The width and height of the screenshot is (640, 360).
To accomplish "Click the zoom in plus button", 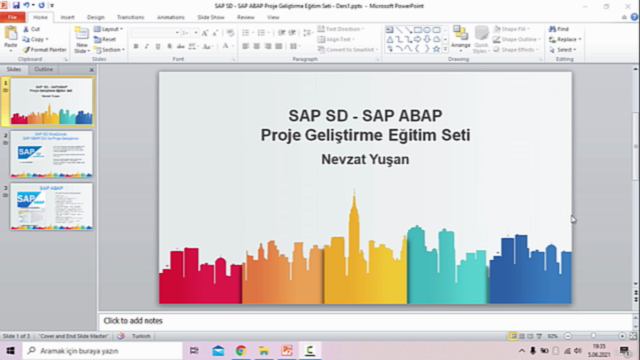I will [622, 336].
